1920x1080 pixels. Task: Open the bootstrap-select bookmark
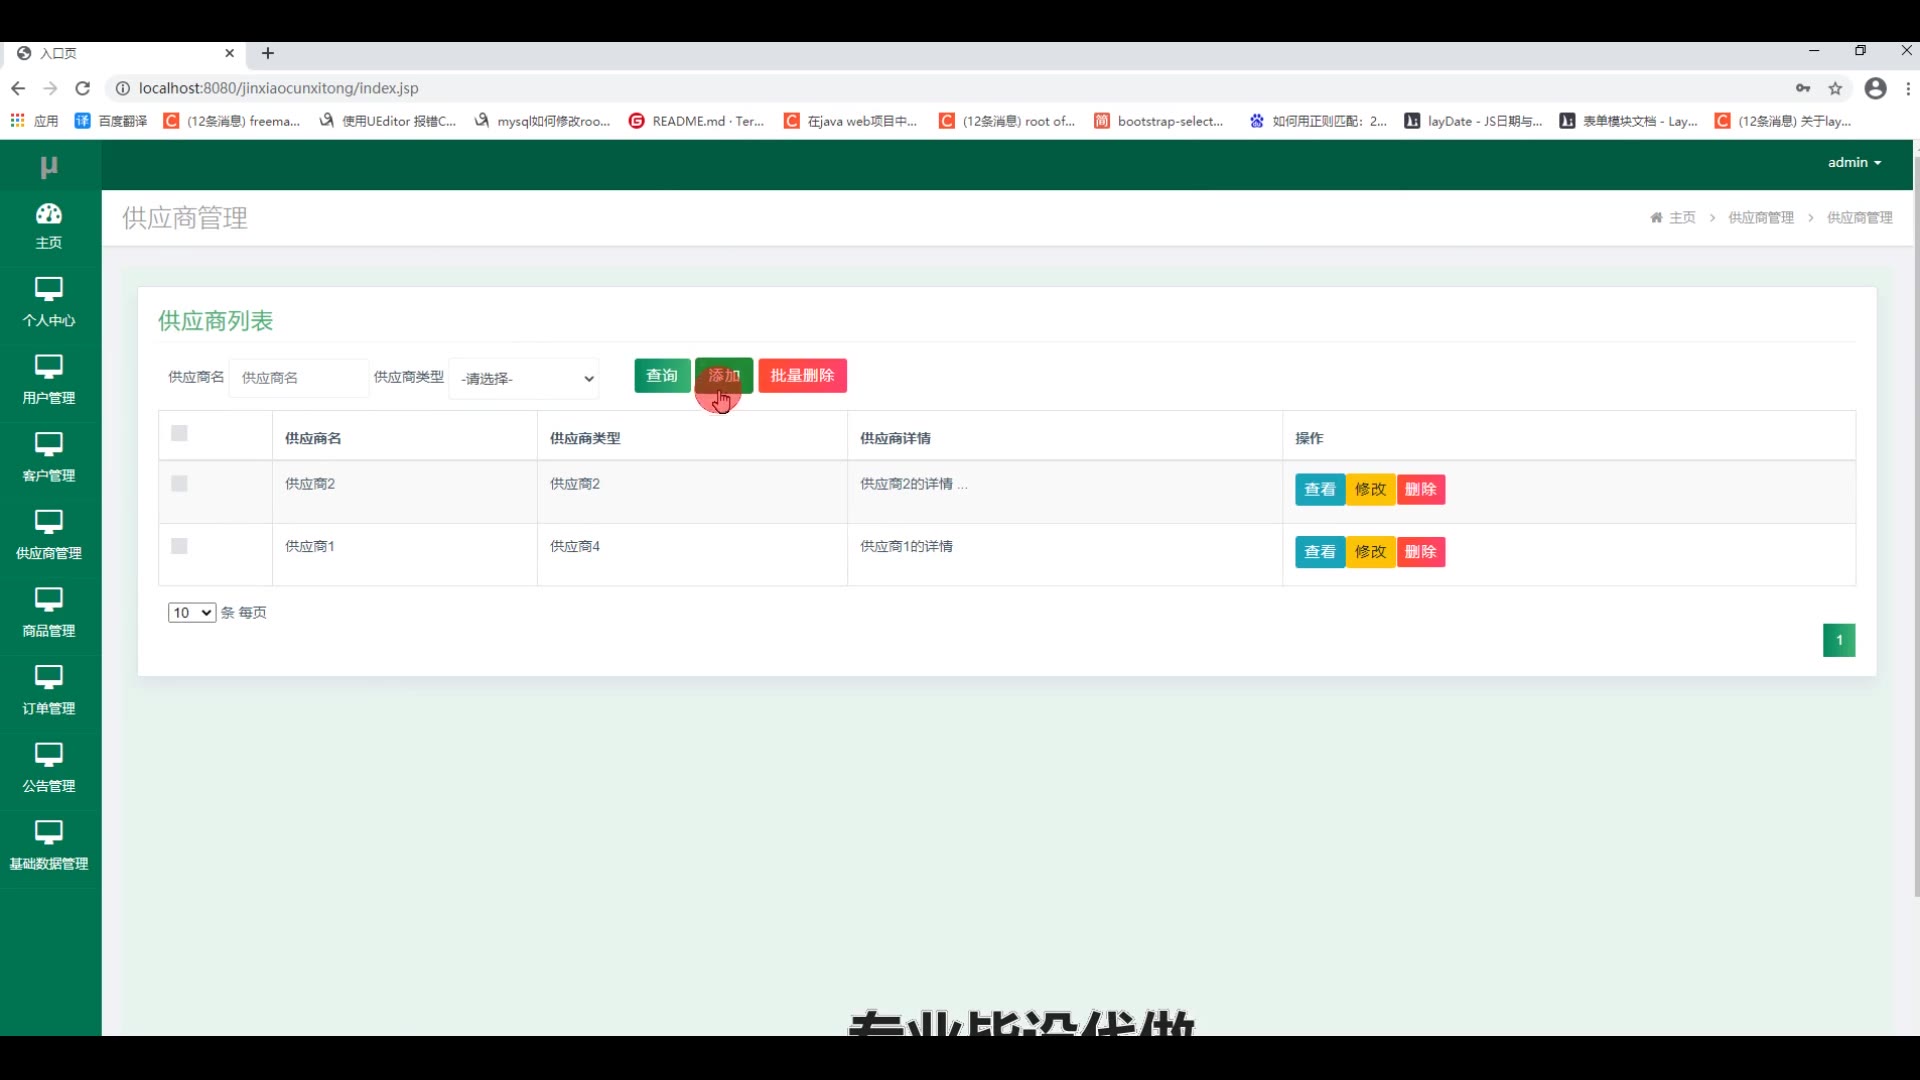point(1159,121)
